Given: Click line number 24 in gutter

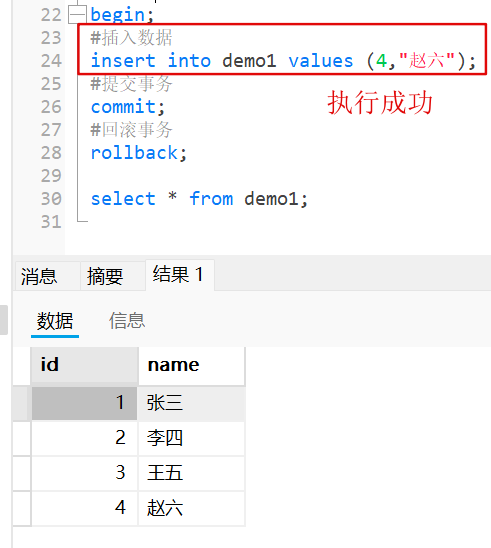Looking at the screenshot, I should coord(51,61).
